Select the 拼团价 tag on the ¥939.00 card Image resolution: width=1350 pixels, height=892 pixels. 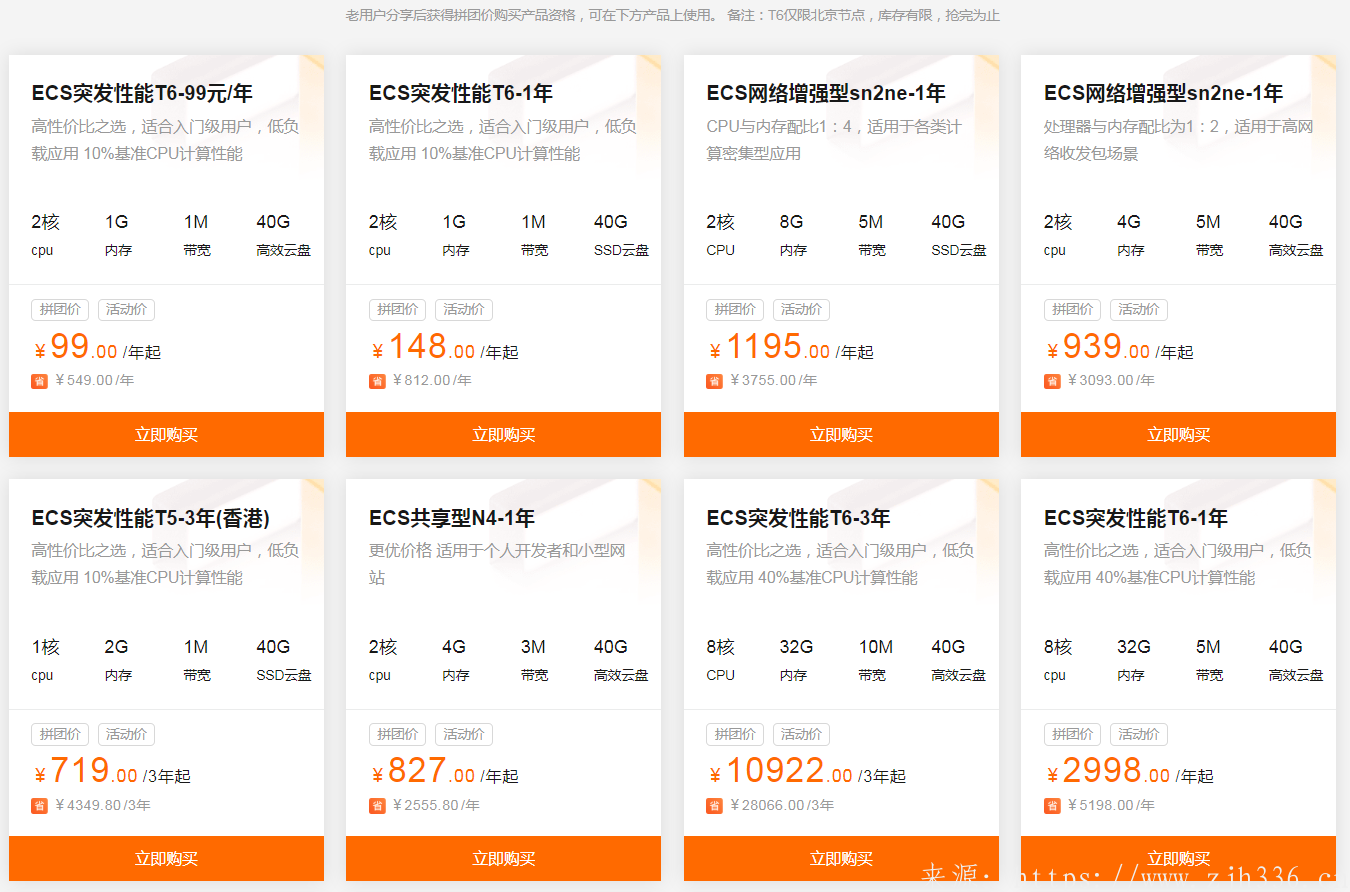click(1073, 310)
